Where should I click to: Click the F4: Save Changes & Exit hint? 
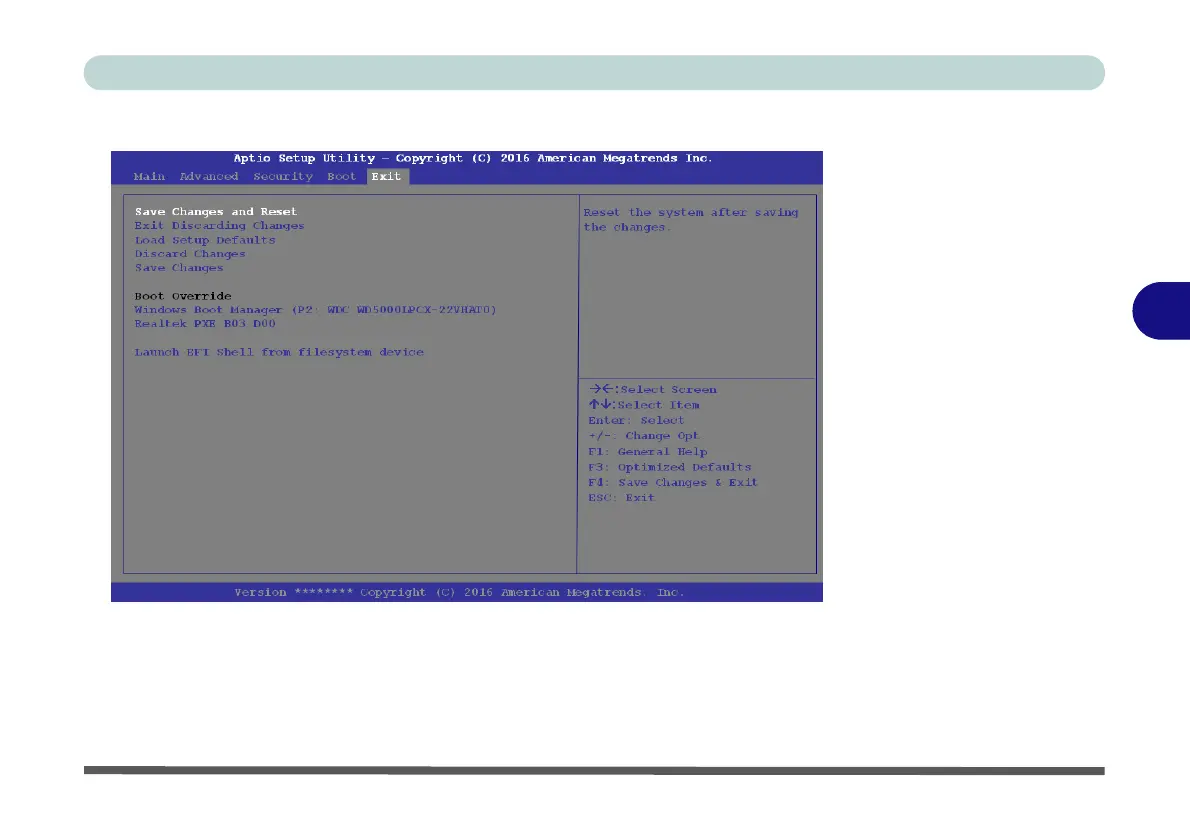pos(673,482)
